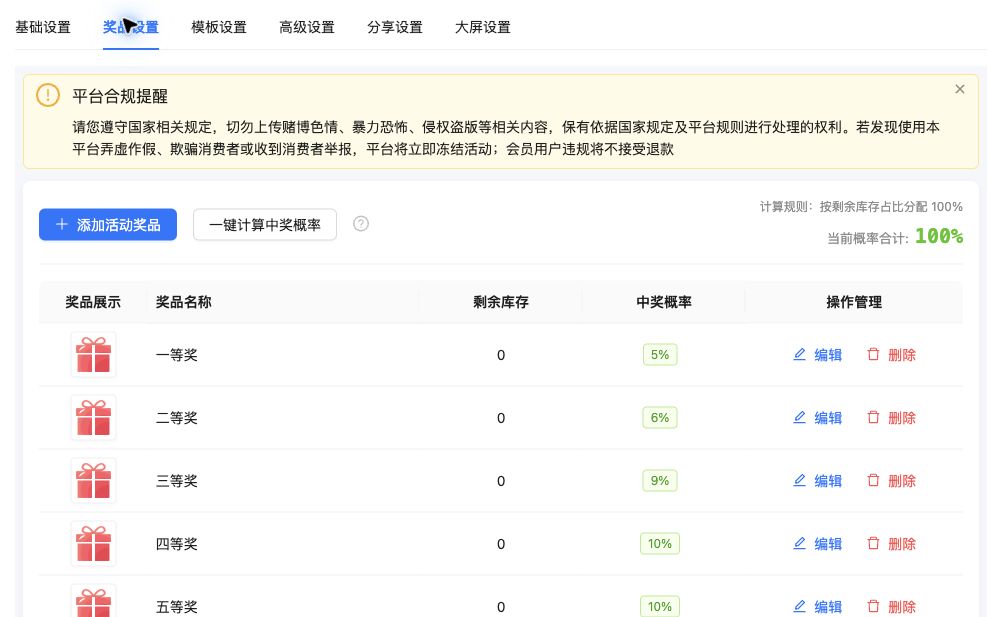Click the 一等奖 prize name
Image resolution: width=988 pixels, height=617 pixels.
point(176,355)
